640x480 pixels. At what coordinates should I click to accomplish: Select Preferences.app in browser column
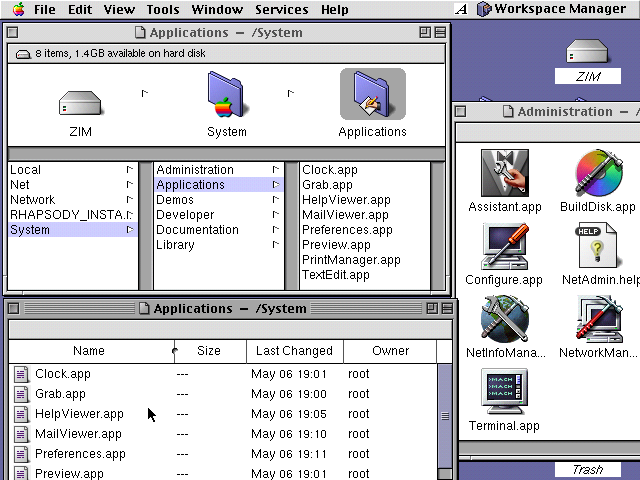[365, 230]
